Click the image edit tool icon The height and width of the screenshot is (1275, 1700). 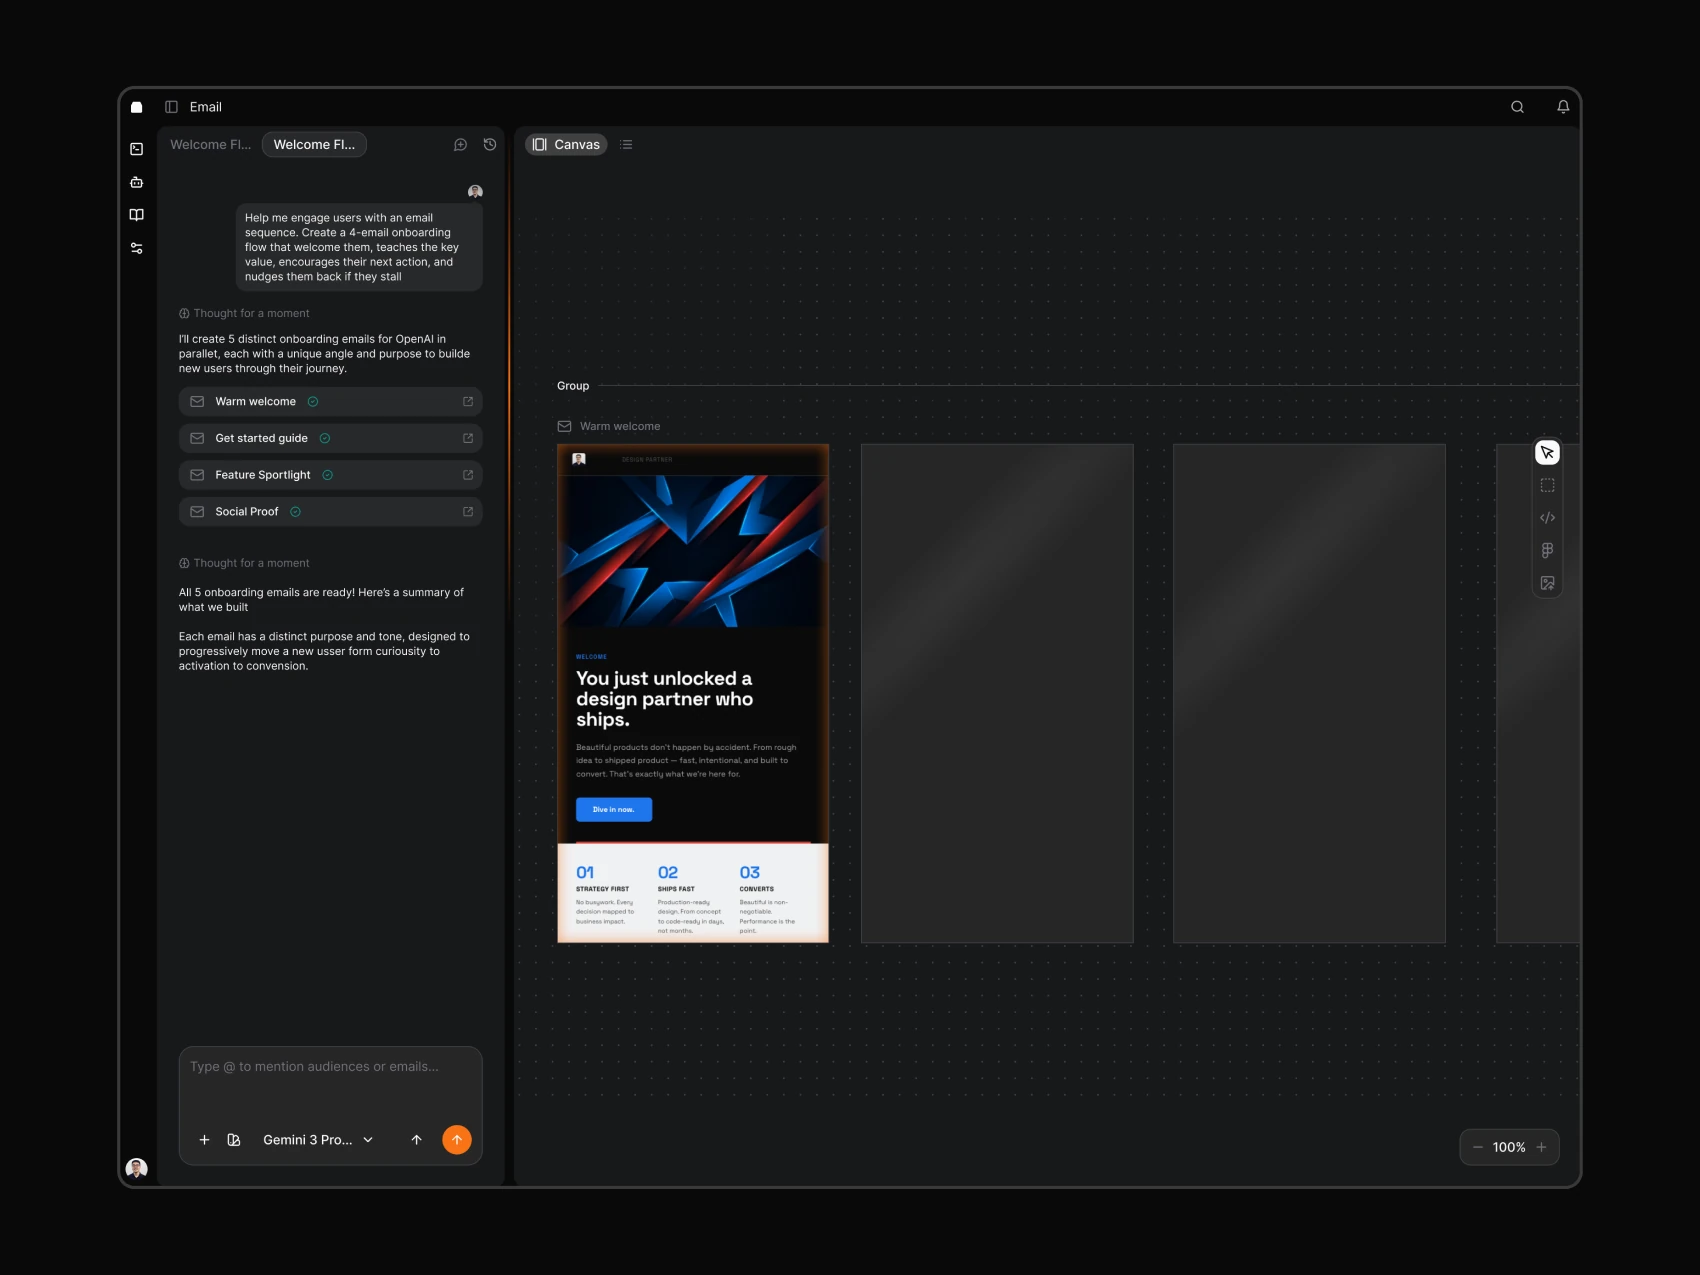[x=1547, y=583]
